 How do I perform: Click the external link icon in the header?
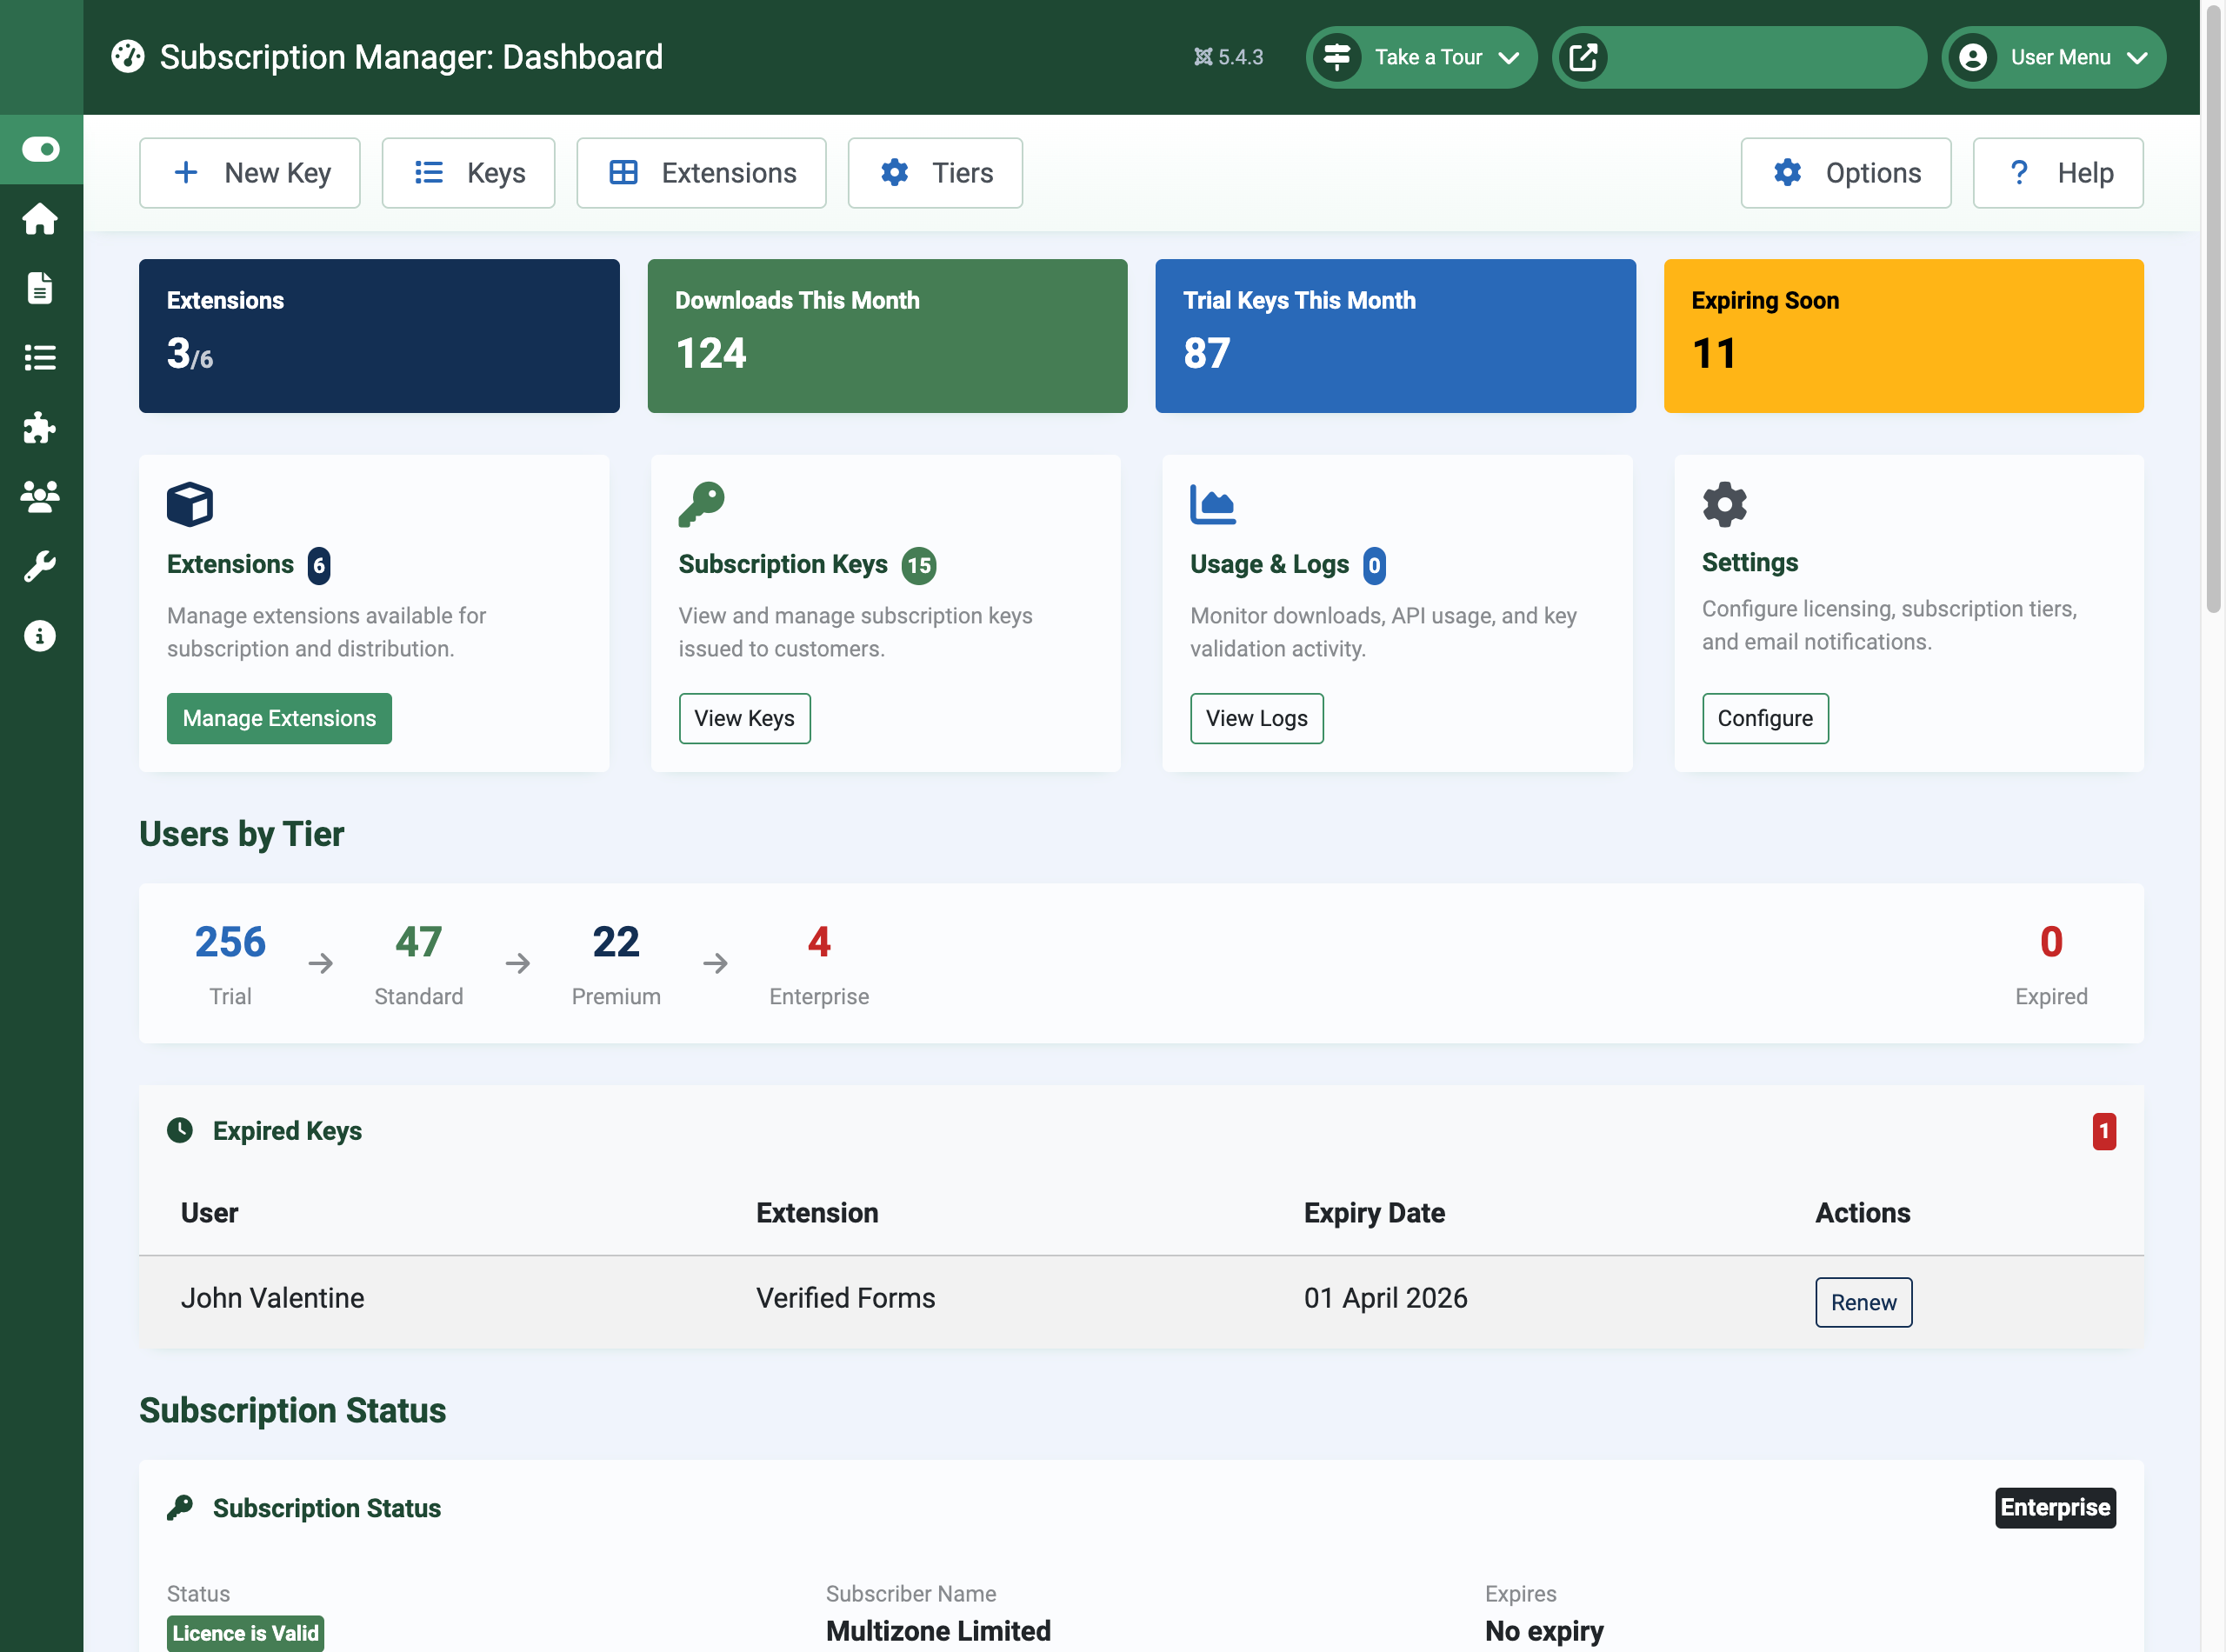[x=1585, y=57]
